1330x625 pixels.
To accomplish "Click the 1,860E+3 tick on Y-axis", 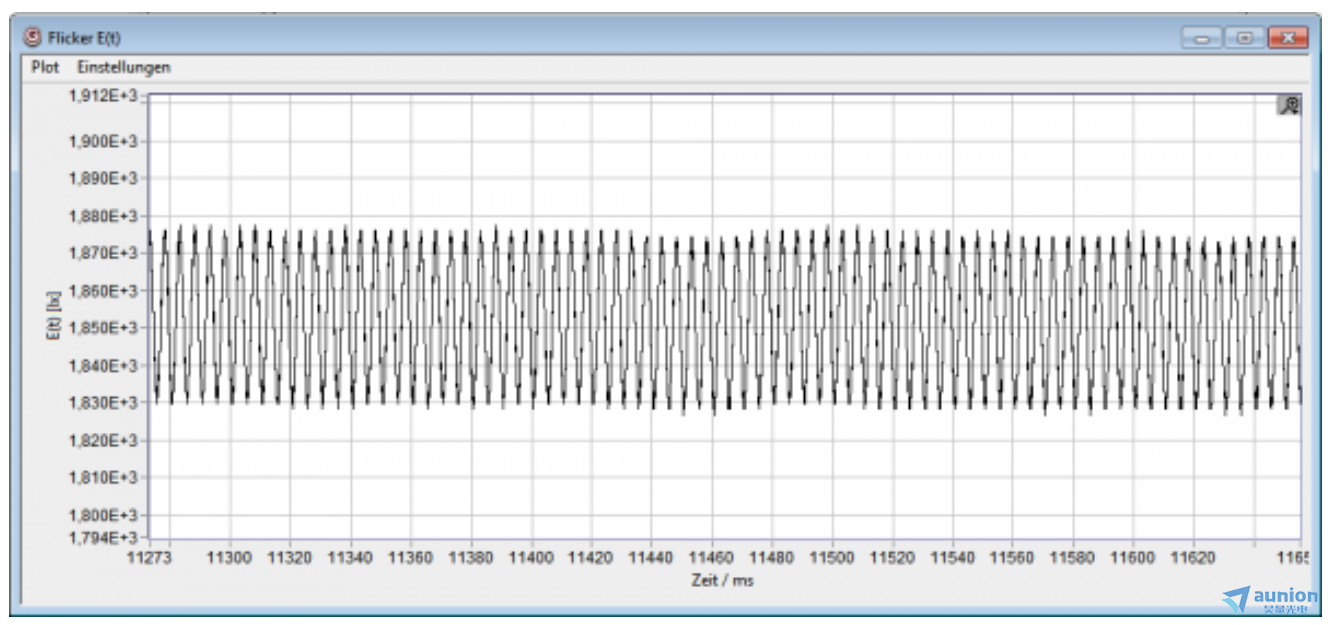I will coord(103,291).
